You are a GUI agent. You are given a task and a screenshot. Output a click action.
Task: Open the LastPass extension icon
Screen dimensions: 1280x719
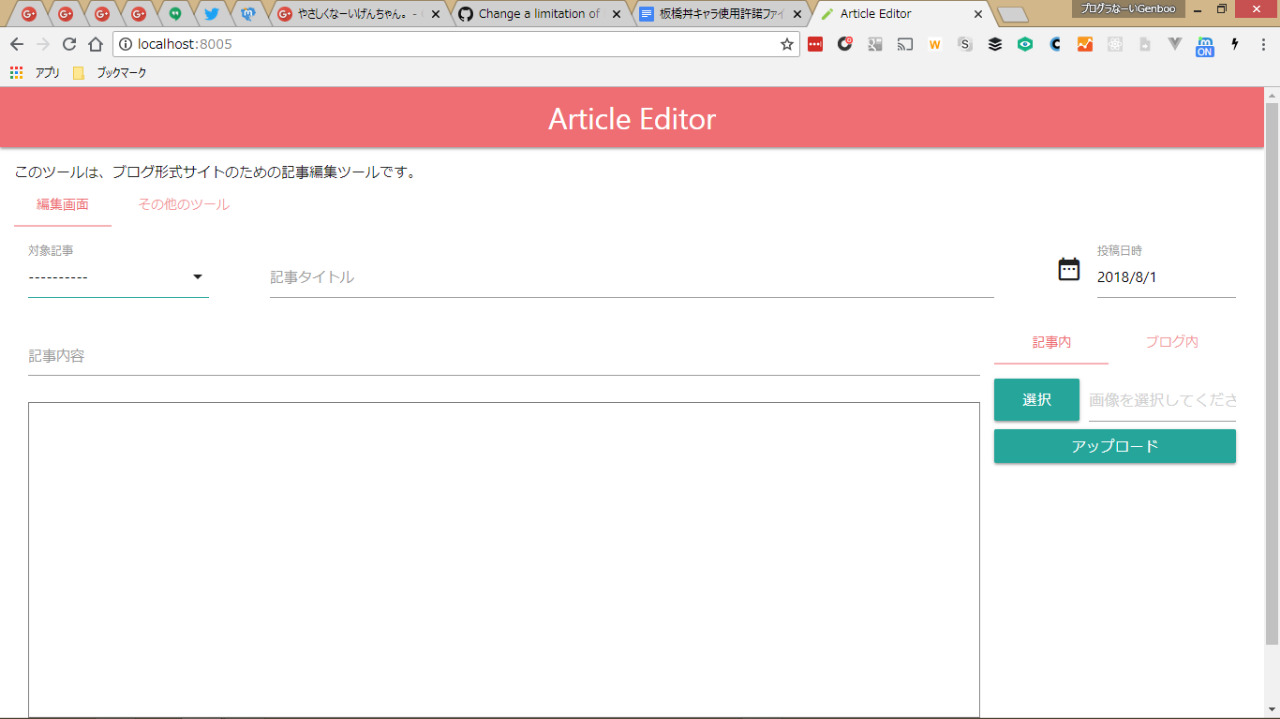coord(815,44)
